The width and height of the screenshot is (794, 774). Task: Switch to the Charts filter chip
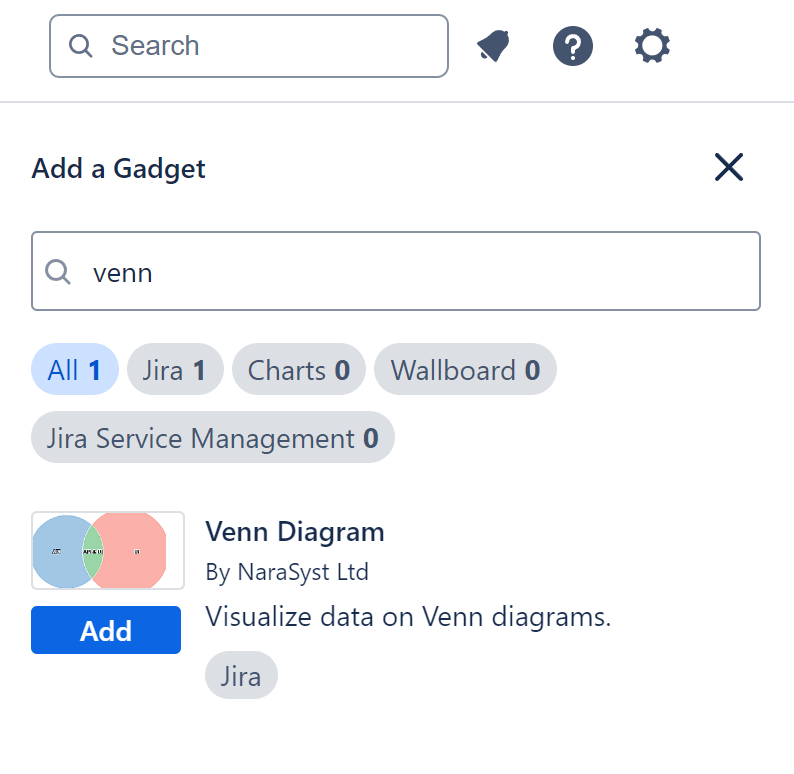(299, 371)
